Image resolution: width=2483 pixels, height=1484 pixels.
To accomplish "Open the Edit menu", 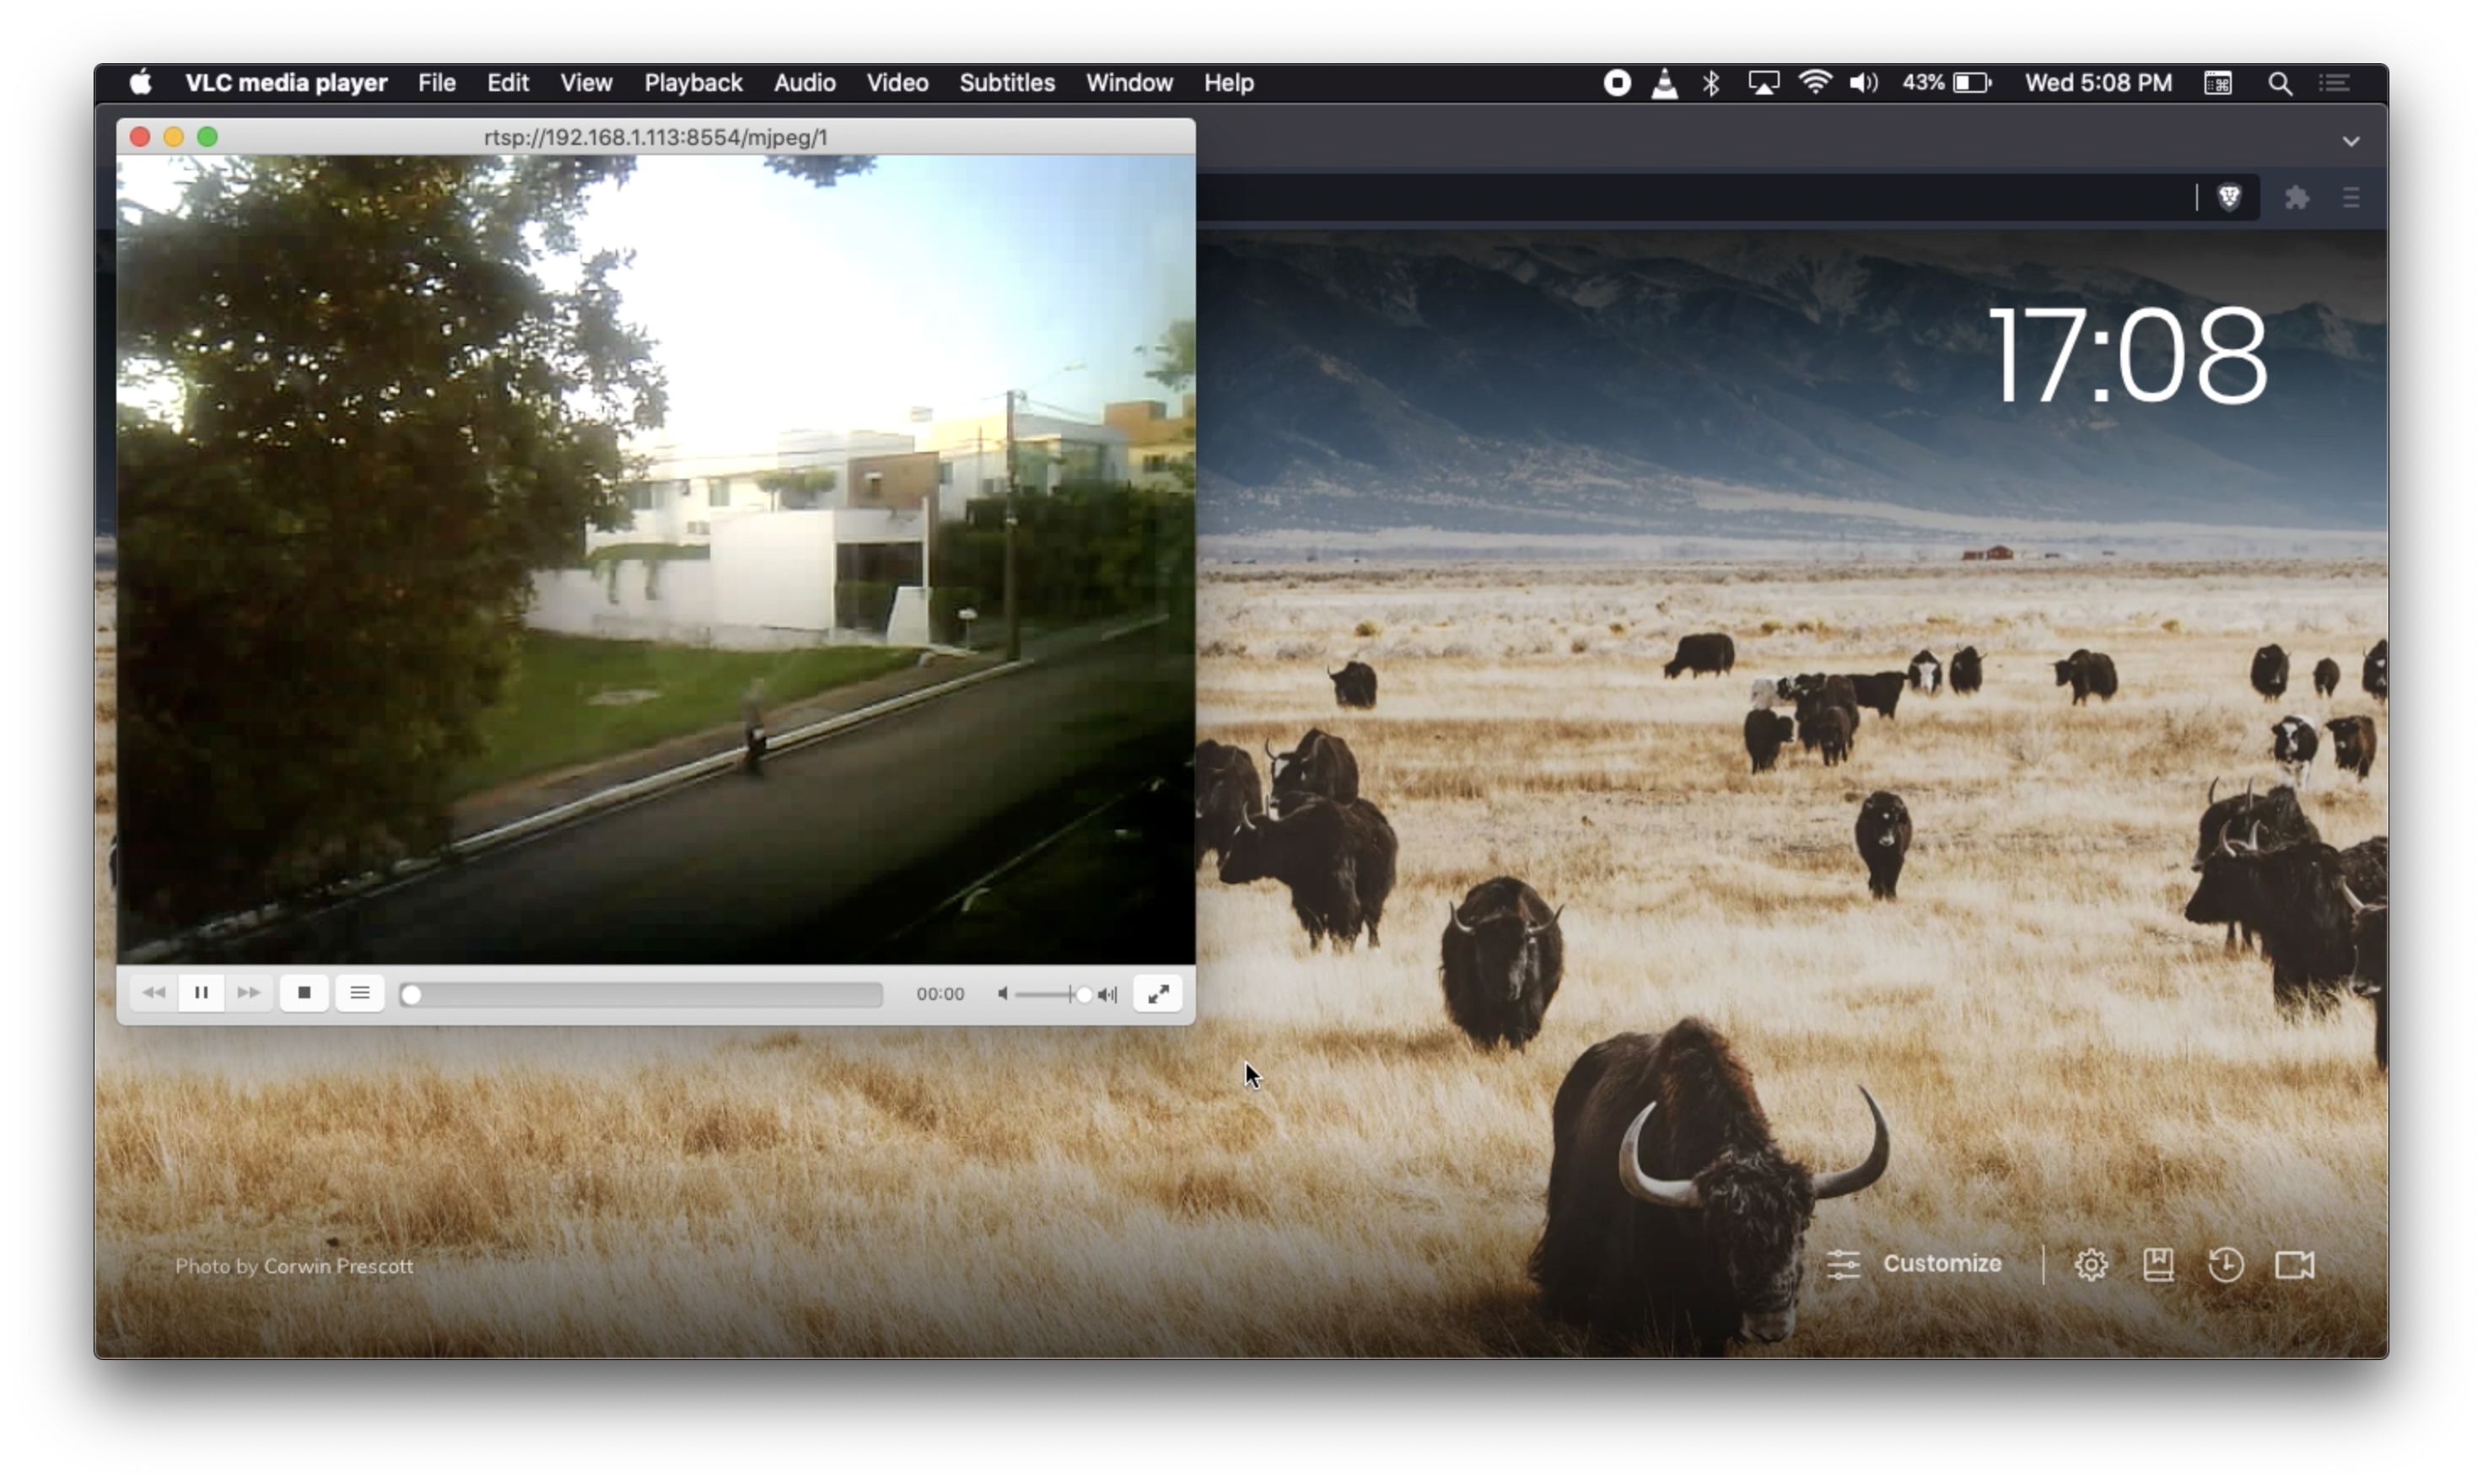I will [508, 83].
